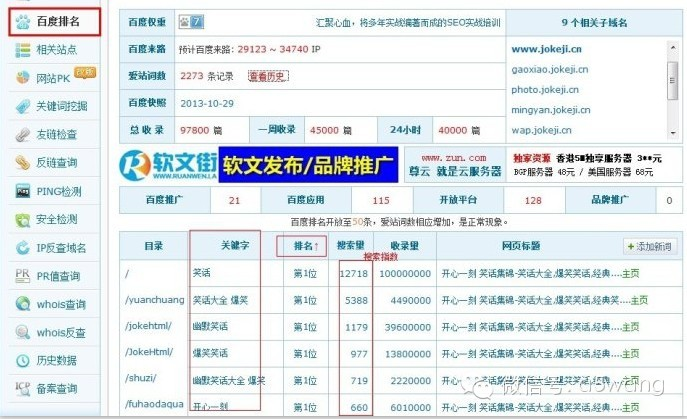Click the 百度推广 value 21
This screenshot has width=687, height=419.
pyautogui.click(x=234, y=201)
